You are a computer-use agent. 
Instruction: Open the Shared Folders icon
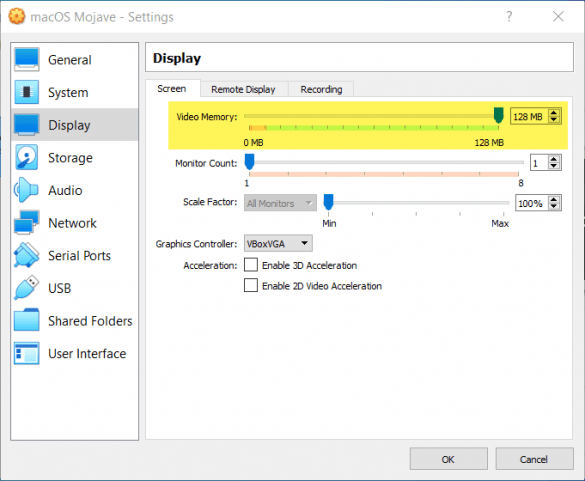point(26,320)
